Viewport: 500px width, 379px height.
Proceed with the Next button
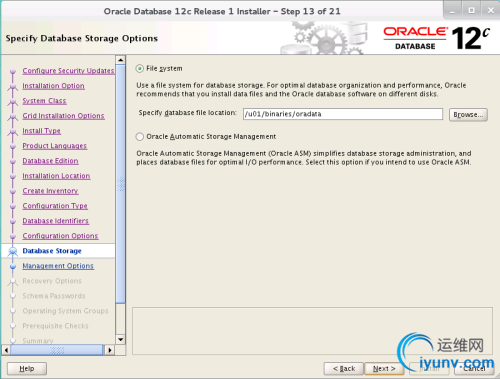(x=384, y=369)
